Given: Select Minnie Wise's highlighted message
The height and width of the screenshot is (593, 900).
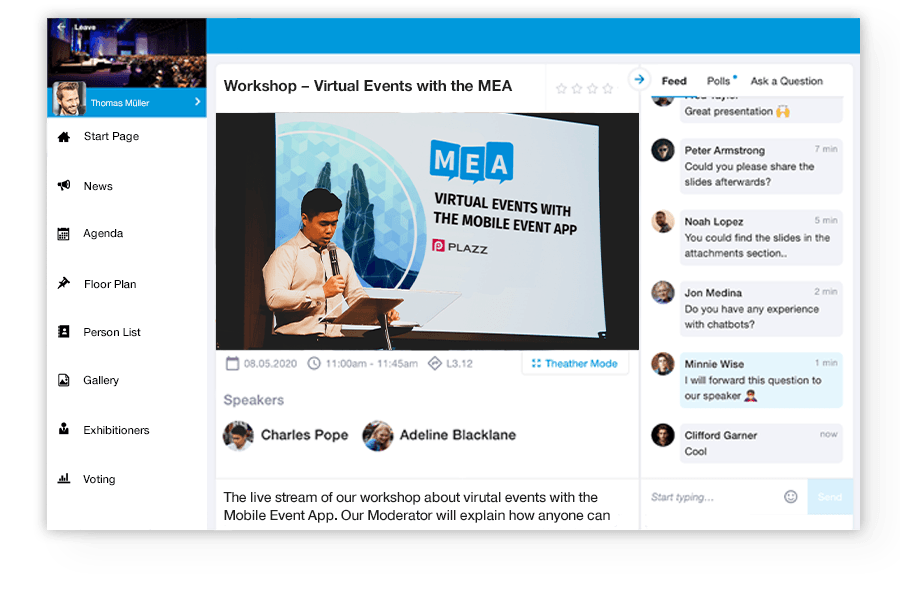Looking at the screenshot, I should (x=761, y=379).
